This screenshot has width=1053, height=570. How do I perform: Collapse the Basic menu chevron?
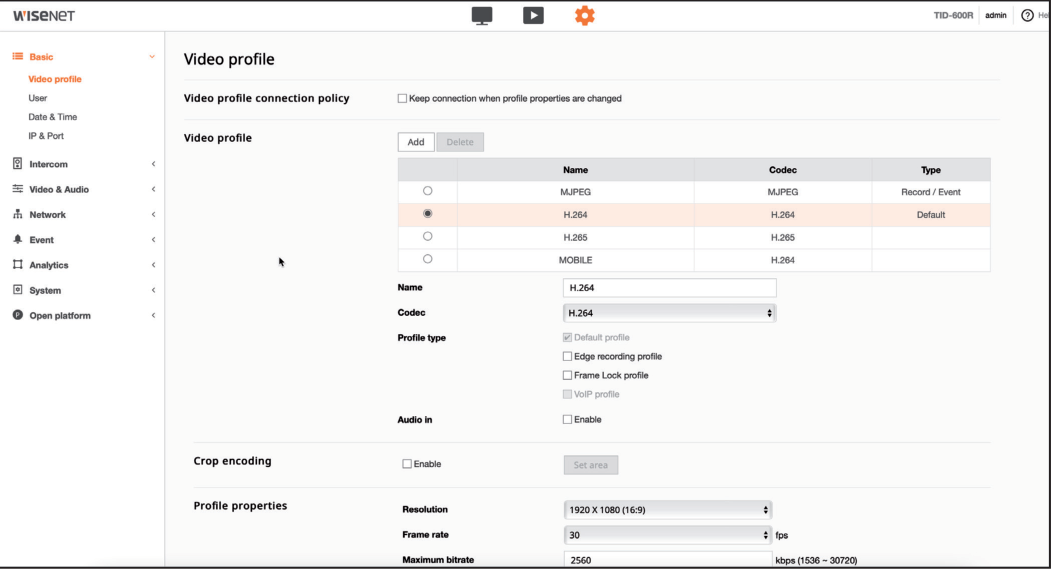pos(152,57)
